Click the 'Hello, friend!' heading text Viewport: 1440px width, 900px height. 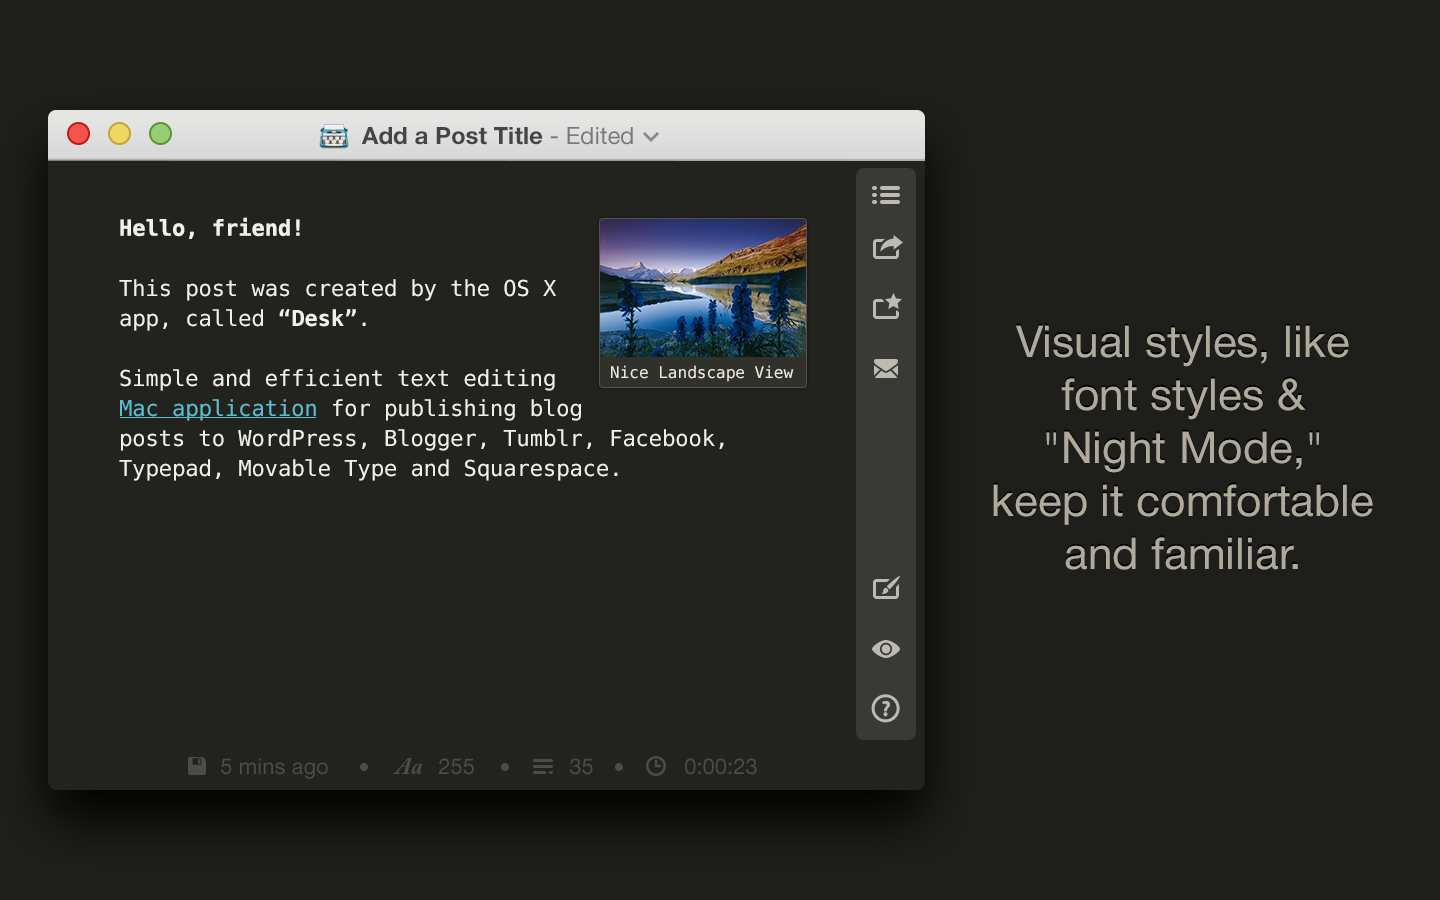211,228
